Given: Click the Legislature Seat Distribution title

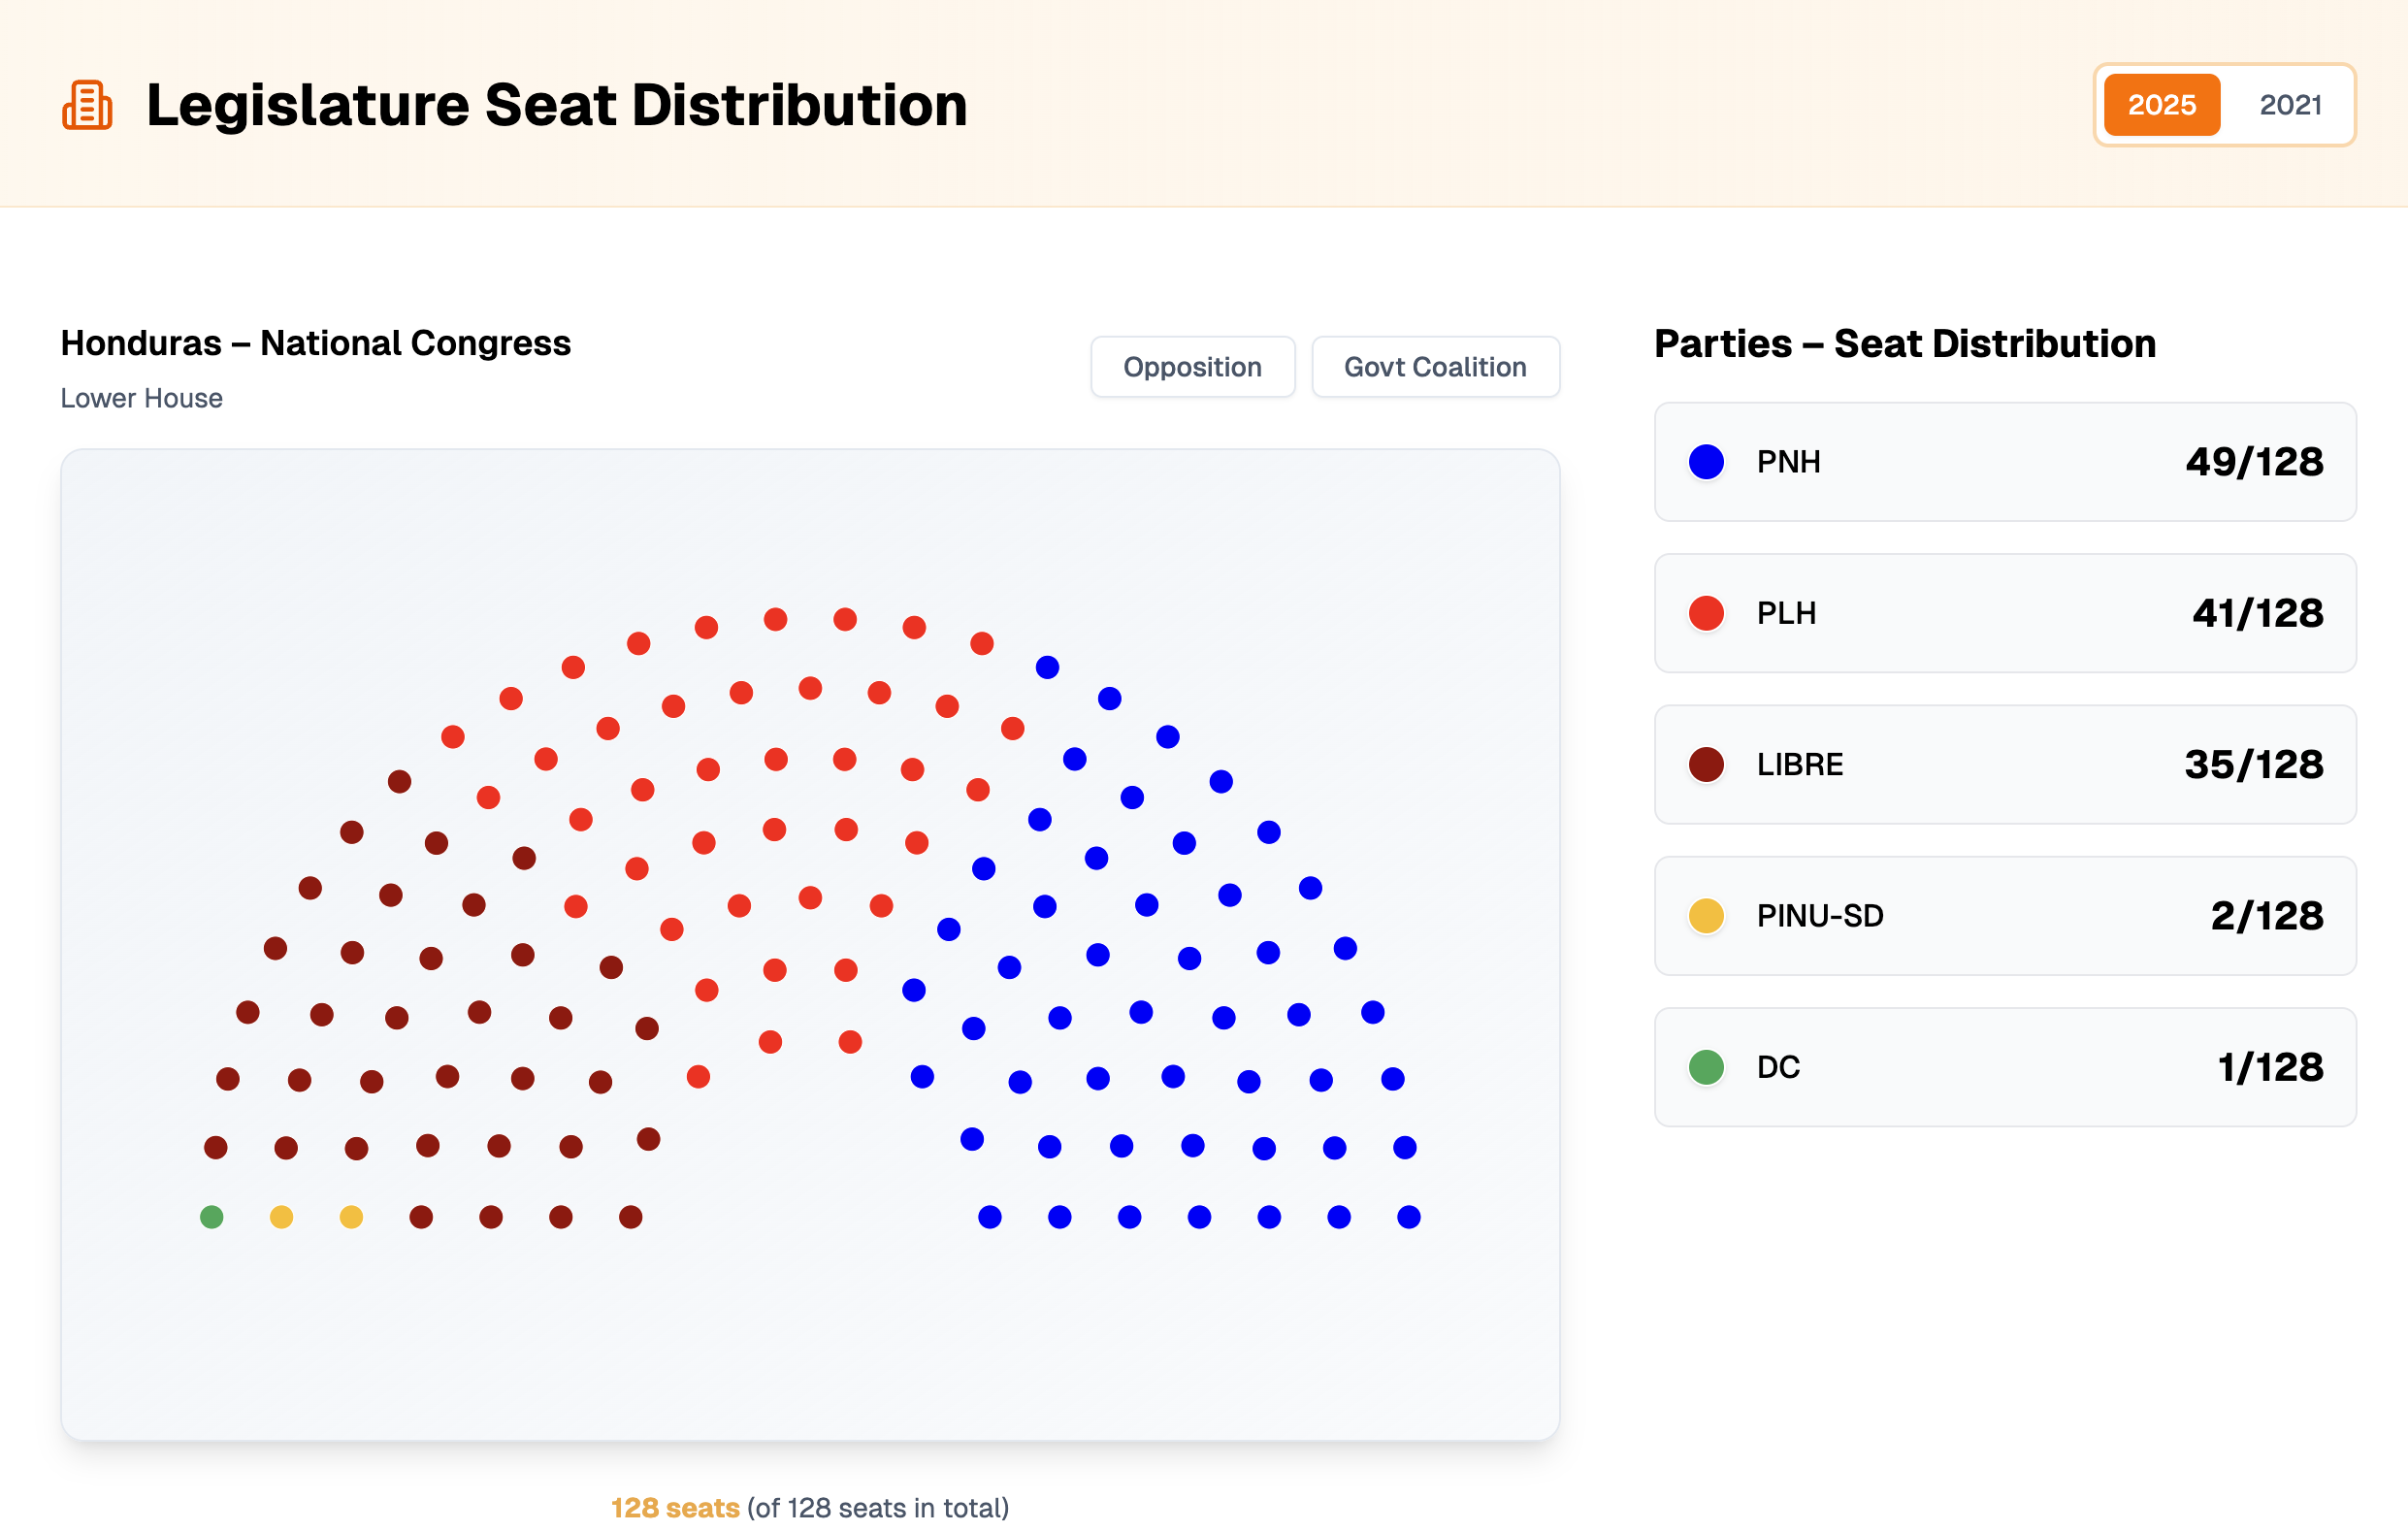Looking at the screenshot, I should point(556,105).
